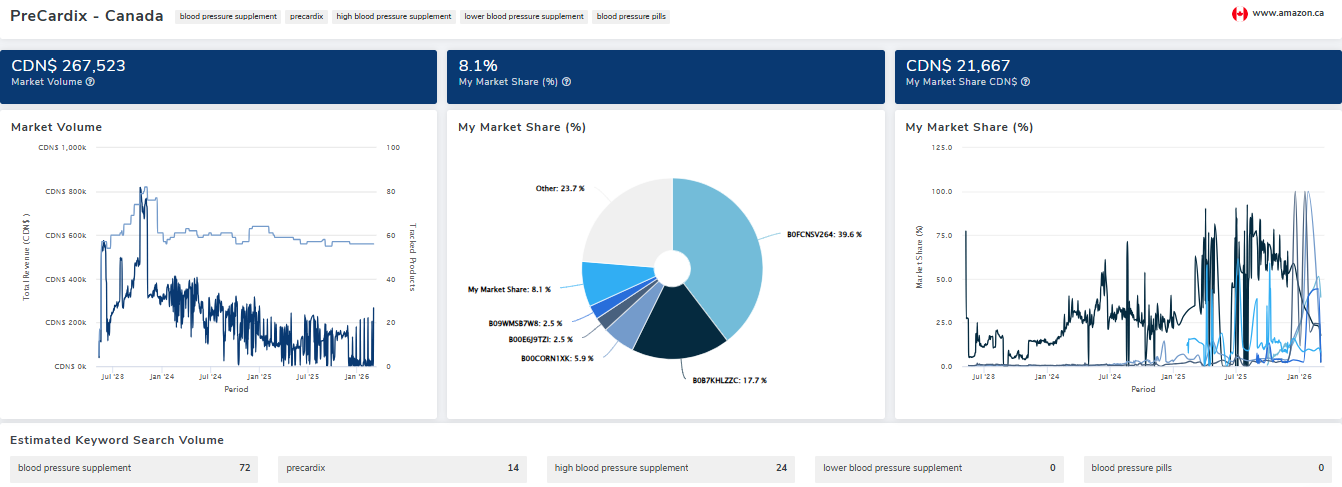This screenshot has width=1342, height=487.
Task: Select the 'high blood pressure supplement' keyword tag
Action: point(393,17)
